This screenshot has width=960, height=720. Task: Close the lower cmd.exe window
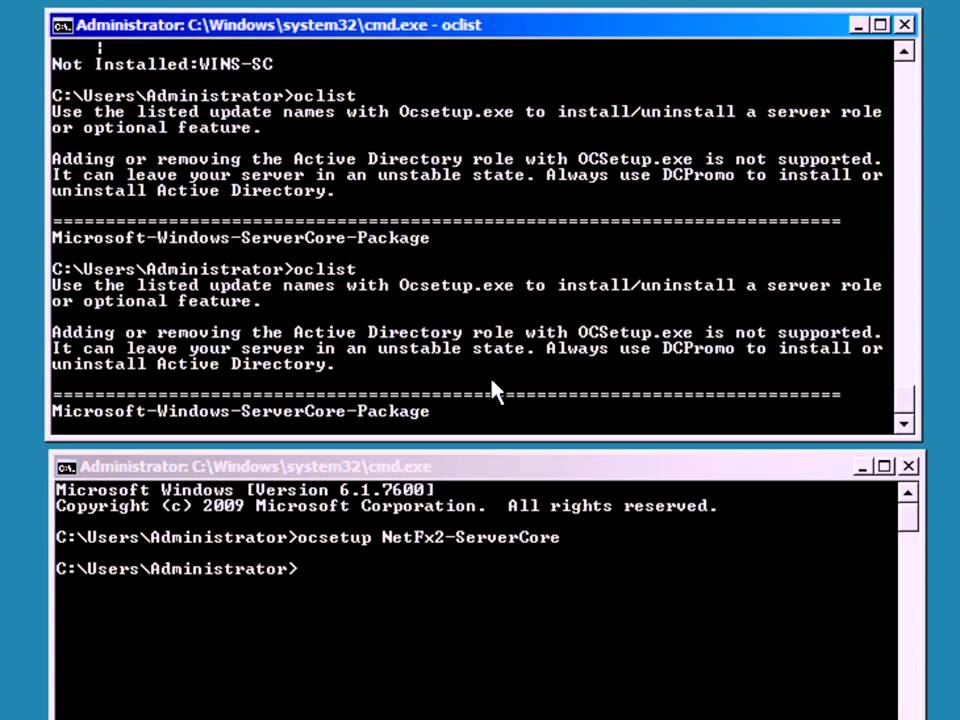[909, 467]
